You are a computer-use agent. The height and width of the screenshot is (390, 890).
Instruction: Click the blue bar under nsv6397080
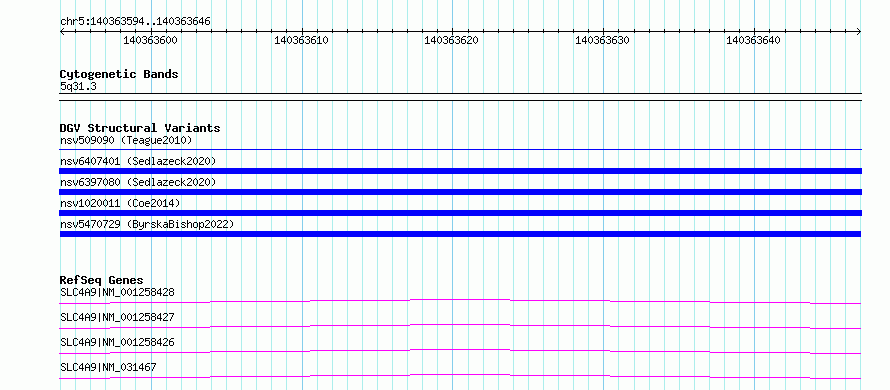(x=460, y=192)
